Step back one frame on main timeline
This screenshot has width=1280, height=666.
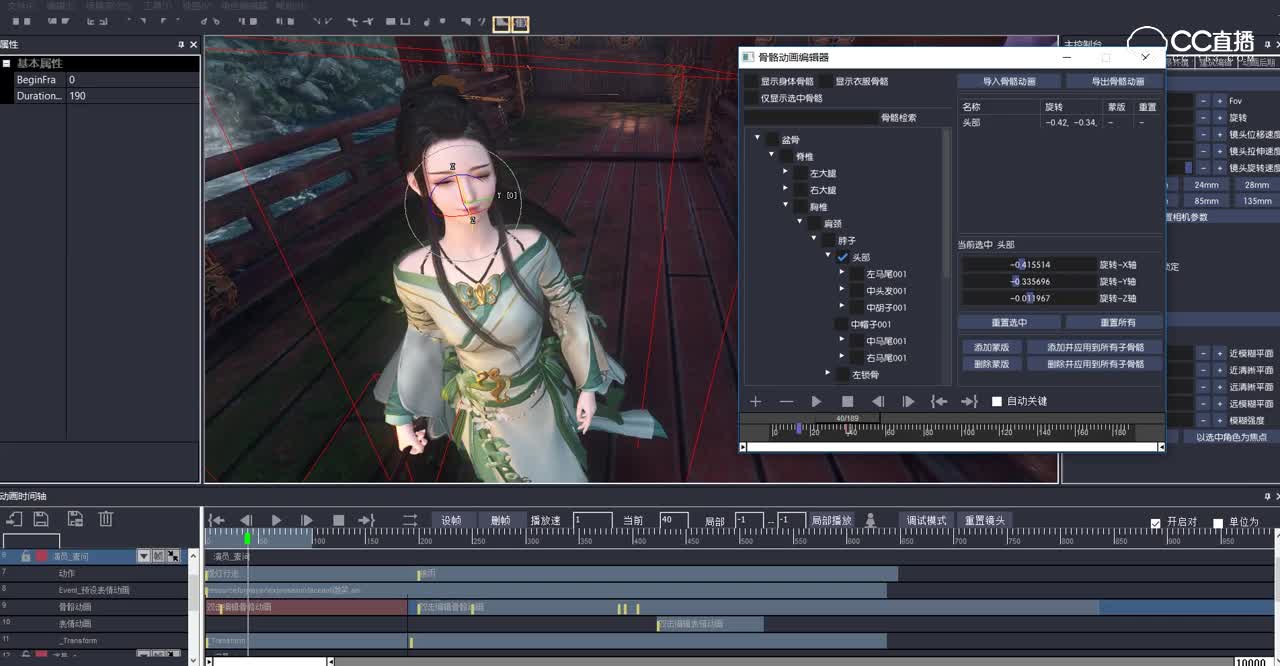246,520
